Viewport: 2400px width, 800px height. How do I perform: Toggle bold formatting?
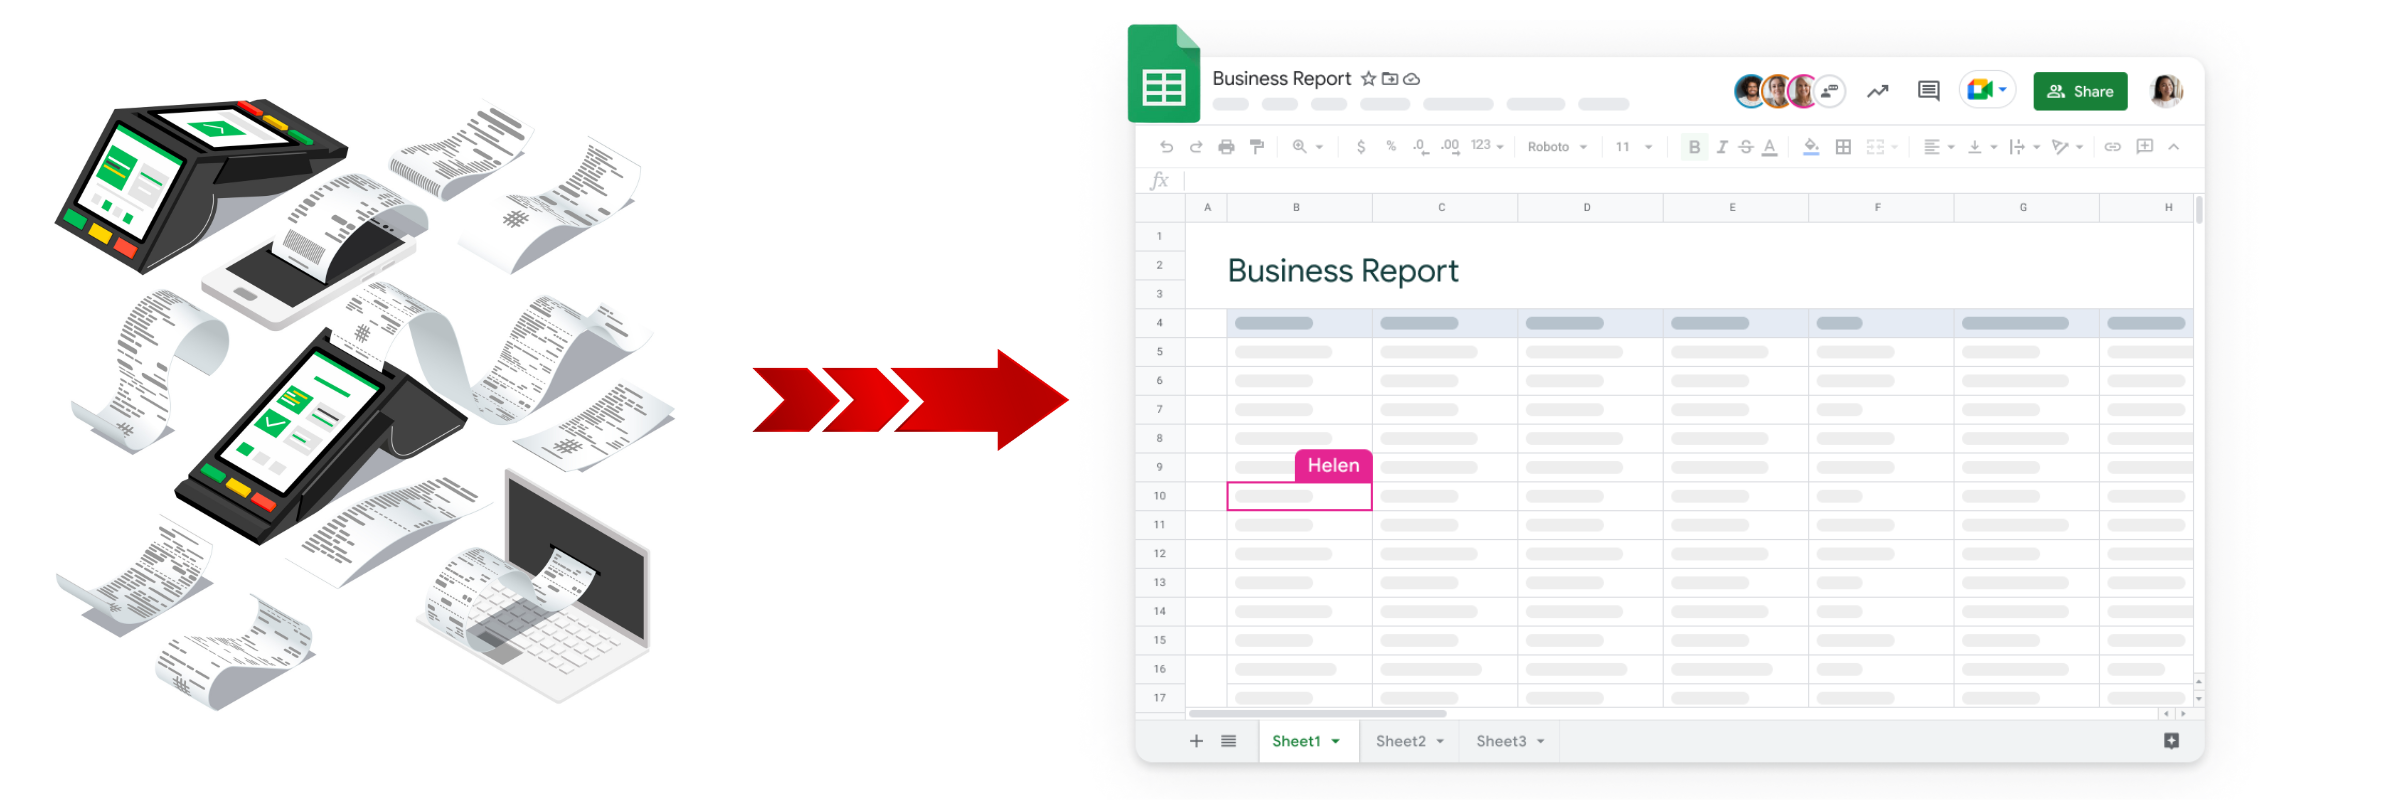click(x=1694, y=147)
